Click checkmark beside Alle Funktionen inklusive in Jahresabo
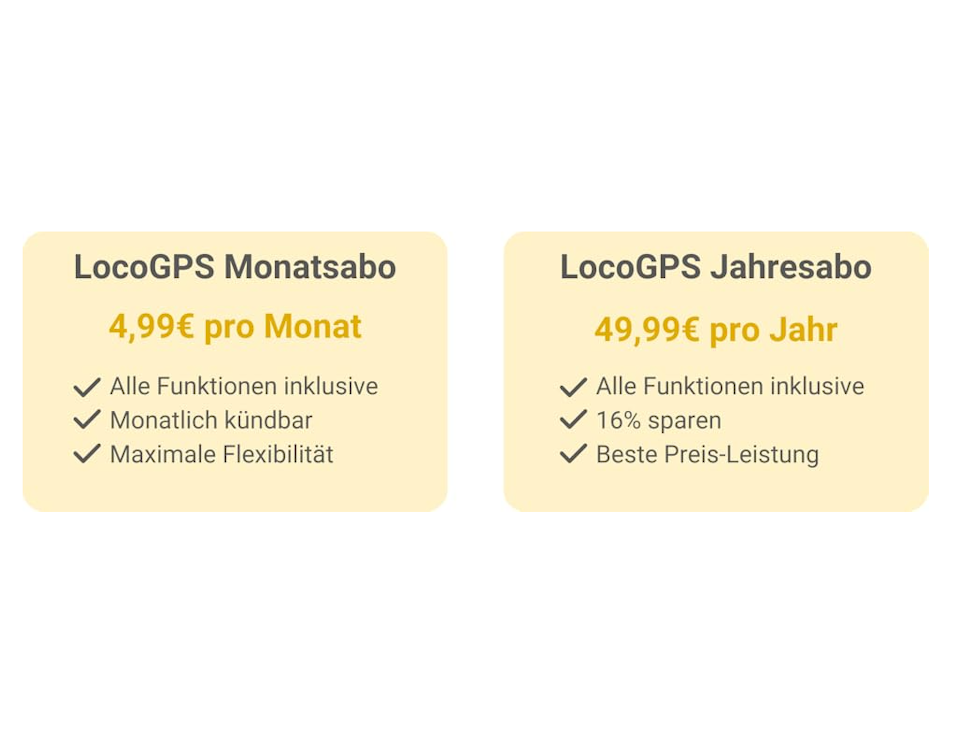Image resolution: width=960 pixels, height=750 pixels. pos(574,387)
